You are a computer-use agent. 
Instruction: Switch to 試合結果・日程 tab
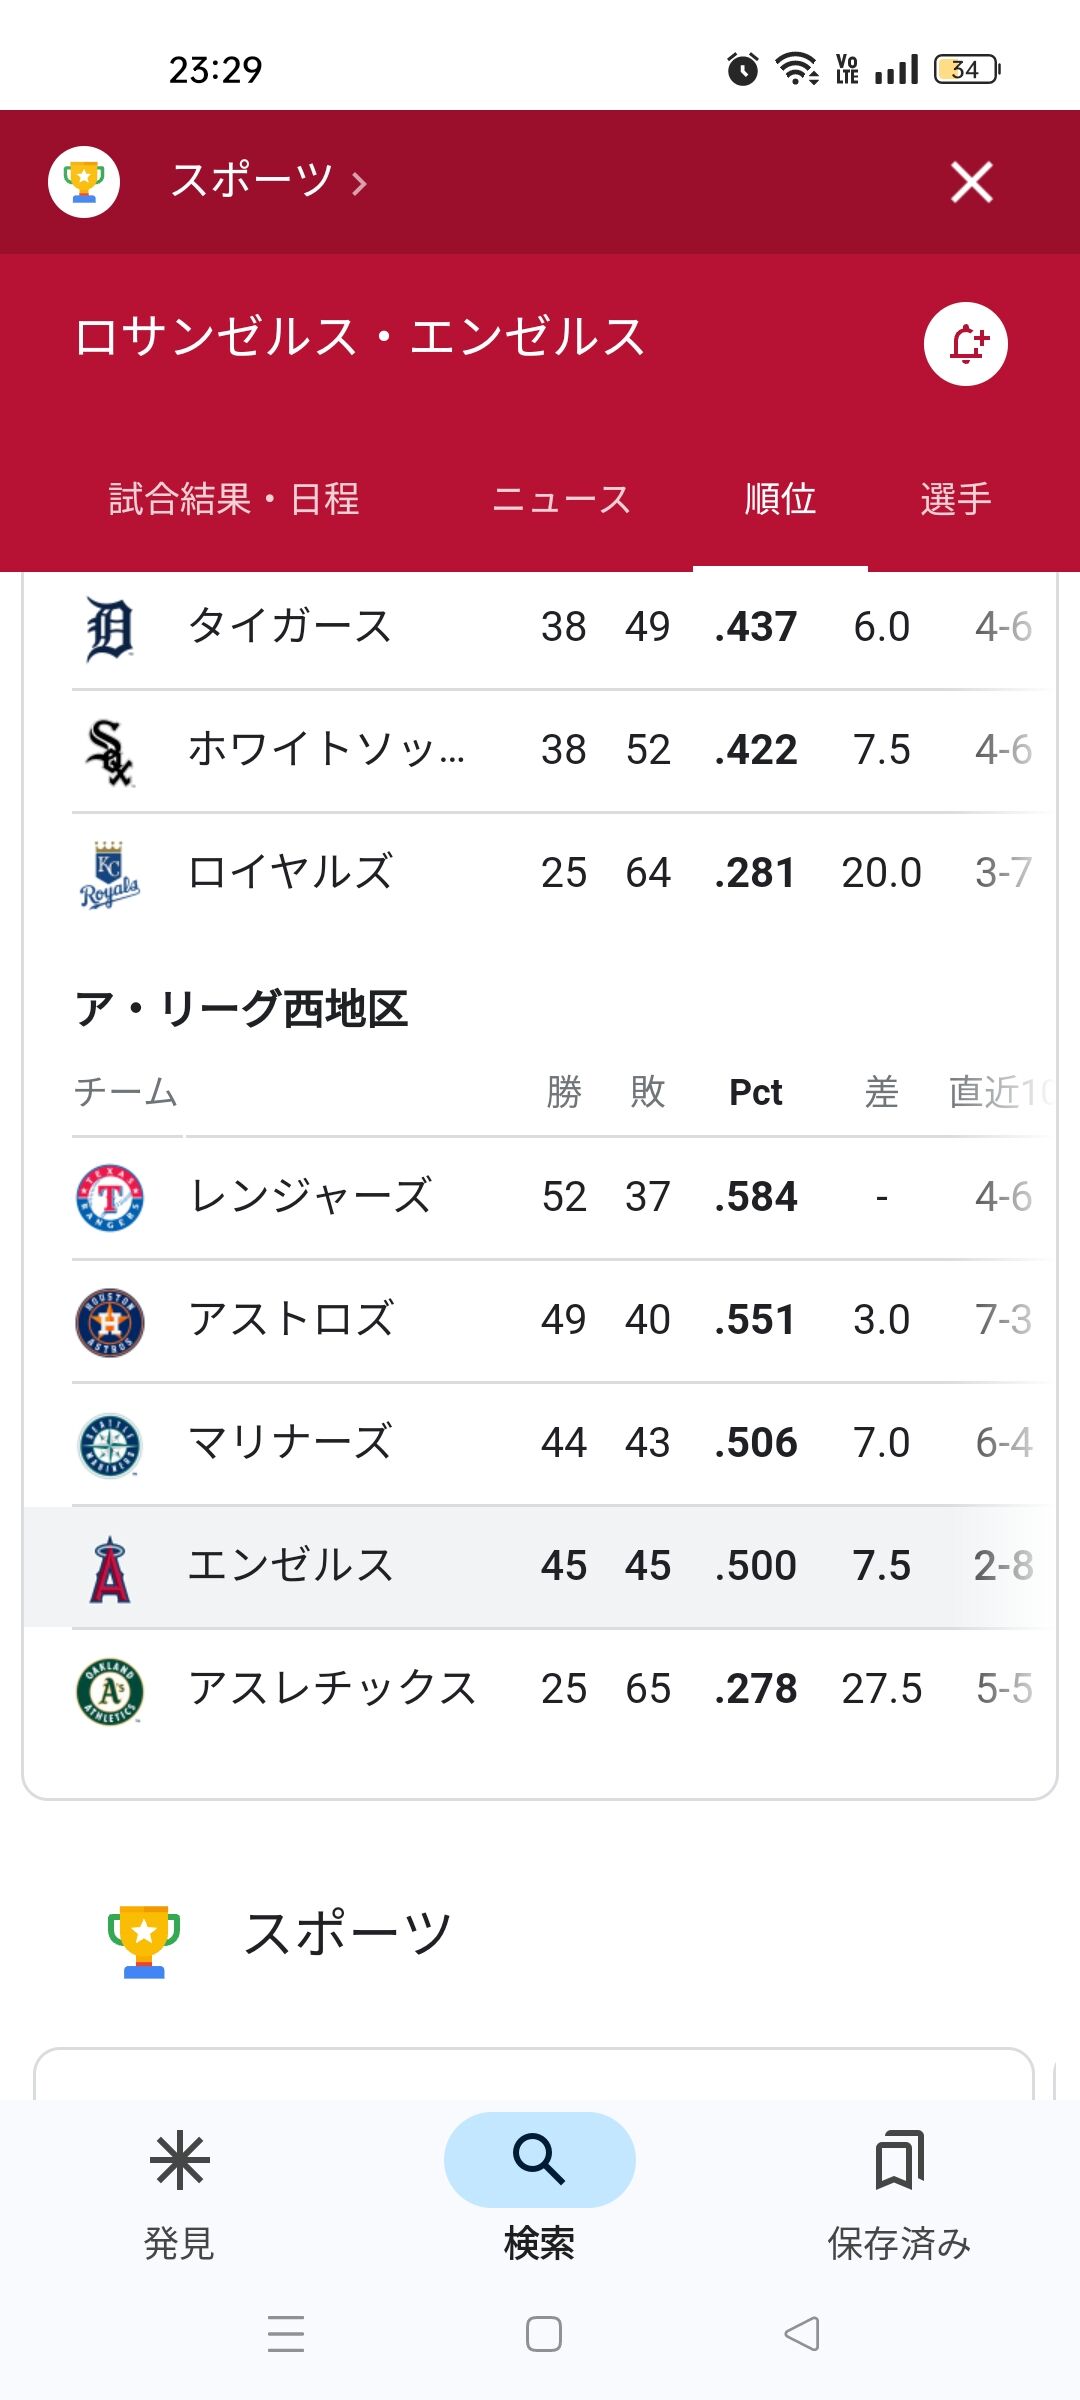[234, 498]
